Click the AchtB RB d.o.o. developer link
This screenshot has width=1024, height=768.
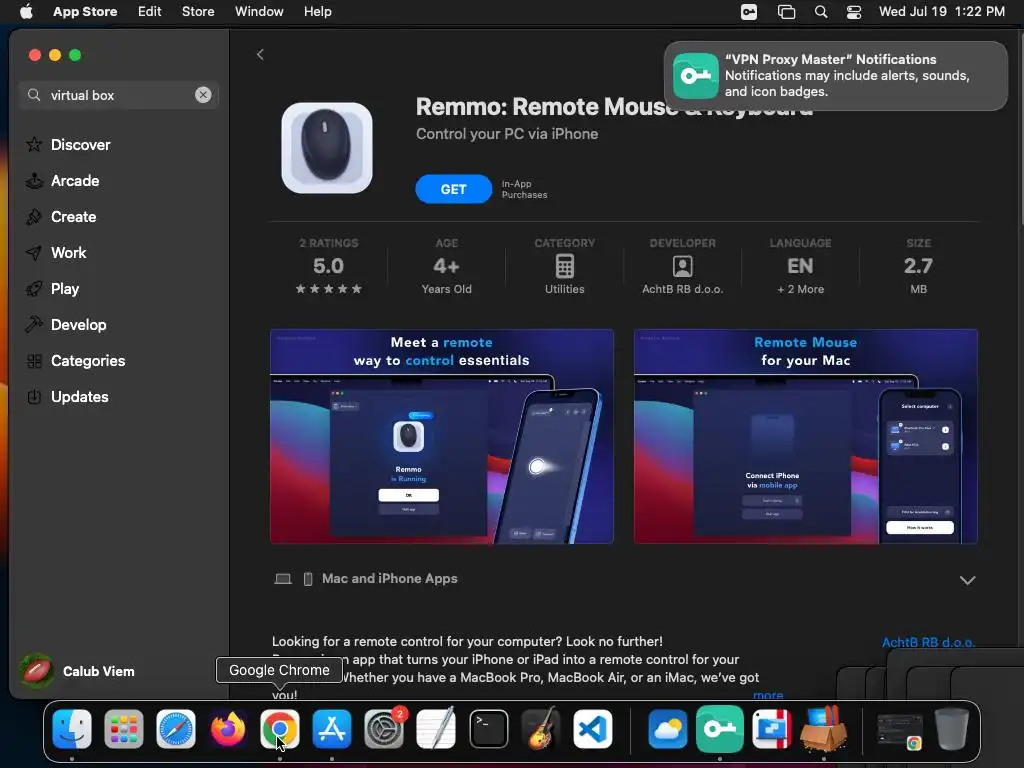click(x=928, y=643)
